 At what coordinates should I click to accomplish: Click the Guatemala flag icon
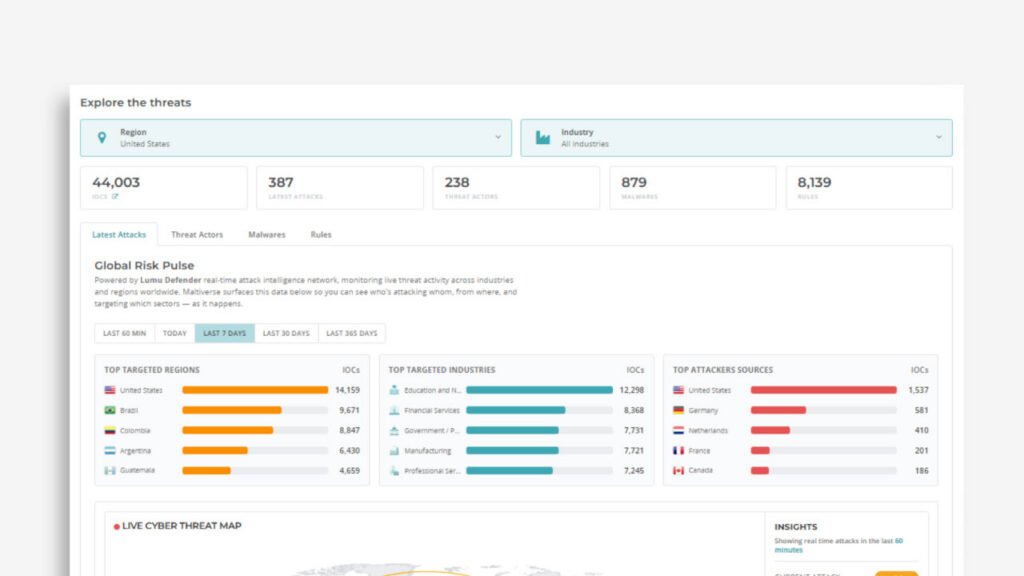[110, 470]
